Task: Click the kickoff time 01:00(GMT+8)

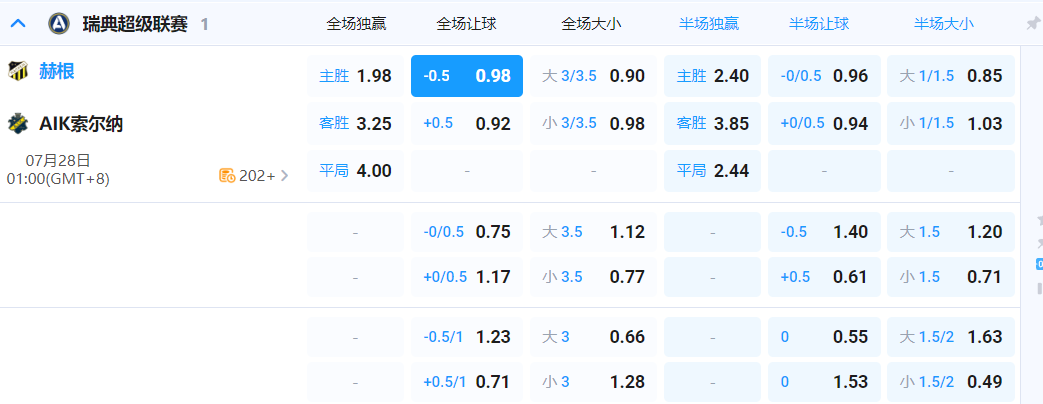Action: (58, 178)
